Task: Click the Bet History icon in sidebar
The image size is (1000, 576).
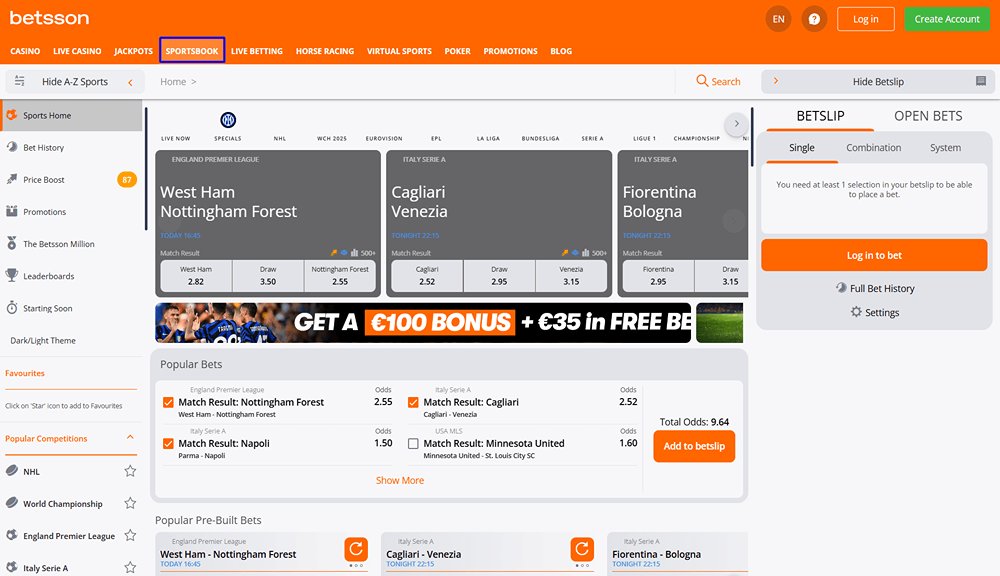Action: [11, 147]
